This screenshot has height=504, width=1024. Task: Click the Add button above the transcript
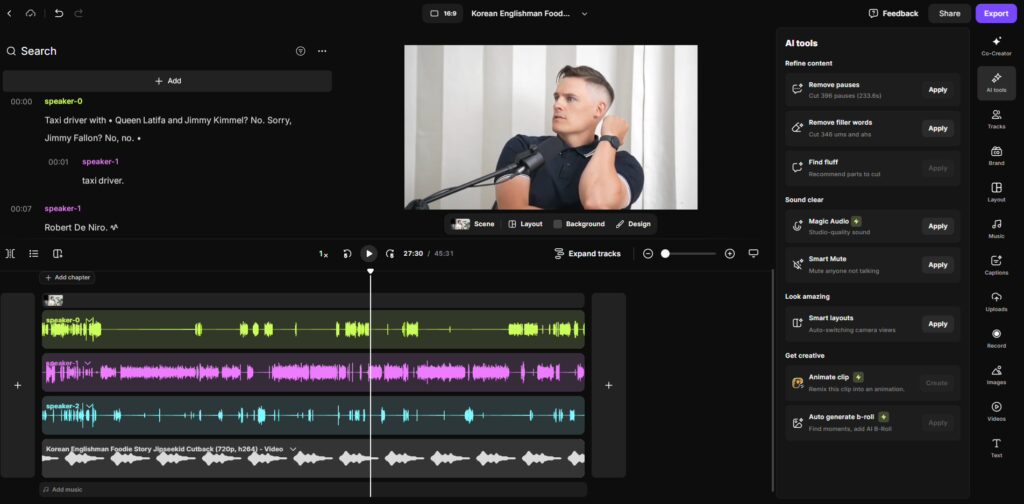pos(167,81)
